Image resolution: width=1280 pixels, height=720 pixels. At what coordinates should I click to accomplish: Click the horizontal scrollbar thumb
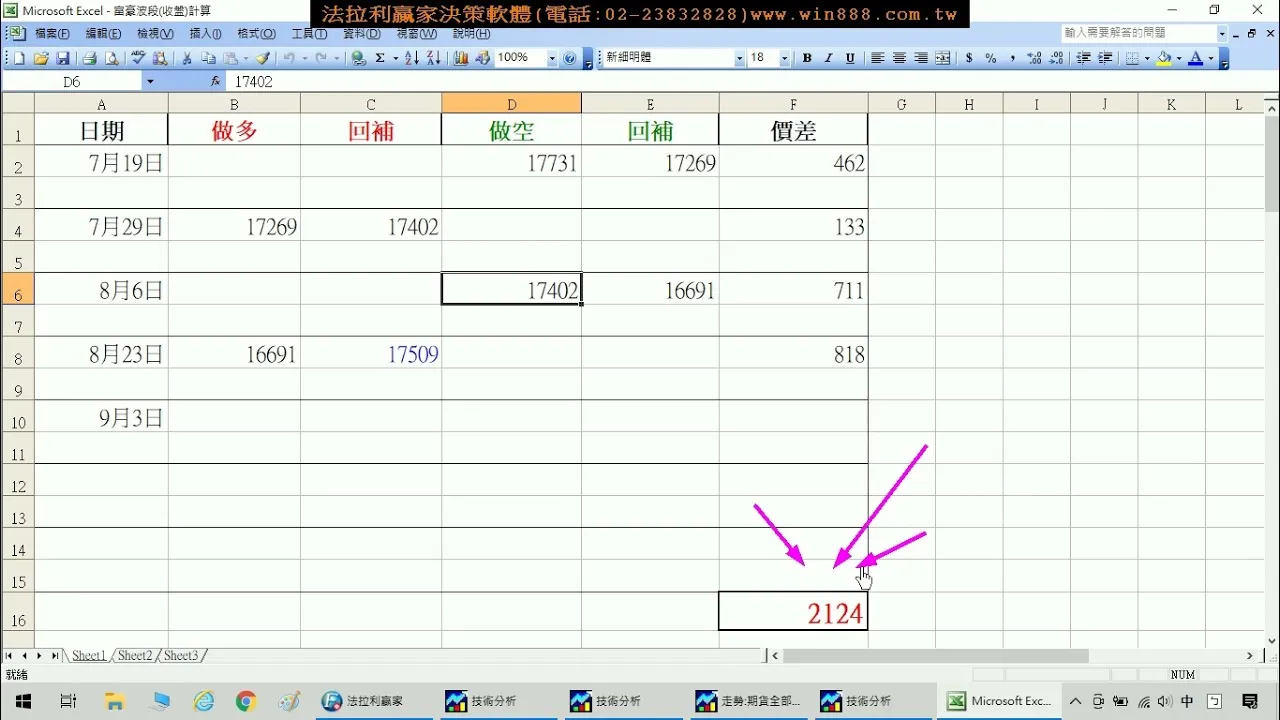[935, 656]
